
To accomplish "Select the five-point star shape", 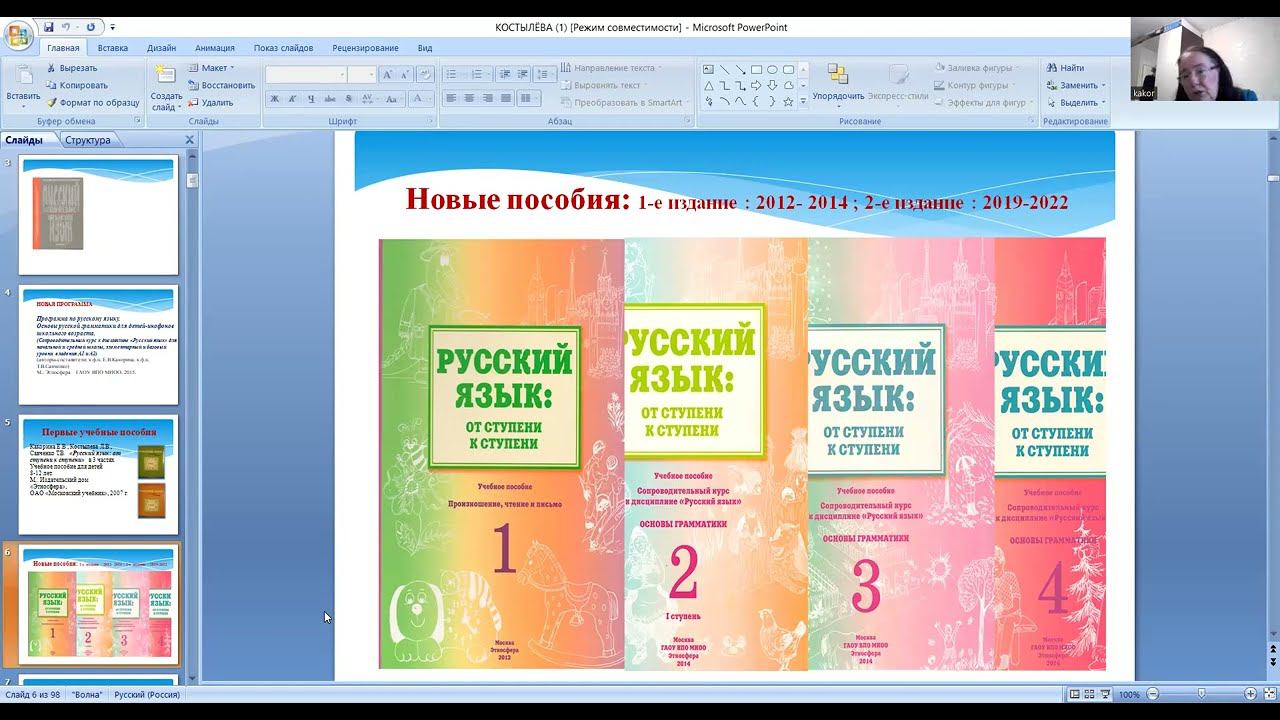I will (788, 101).
